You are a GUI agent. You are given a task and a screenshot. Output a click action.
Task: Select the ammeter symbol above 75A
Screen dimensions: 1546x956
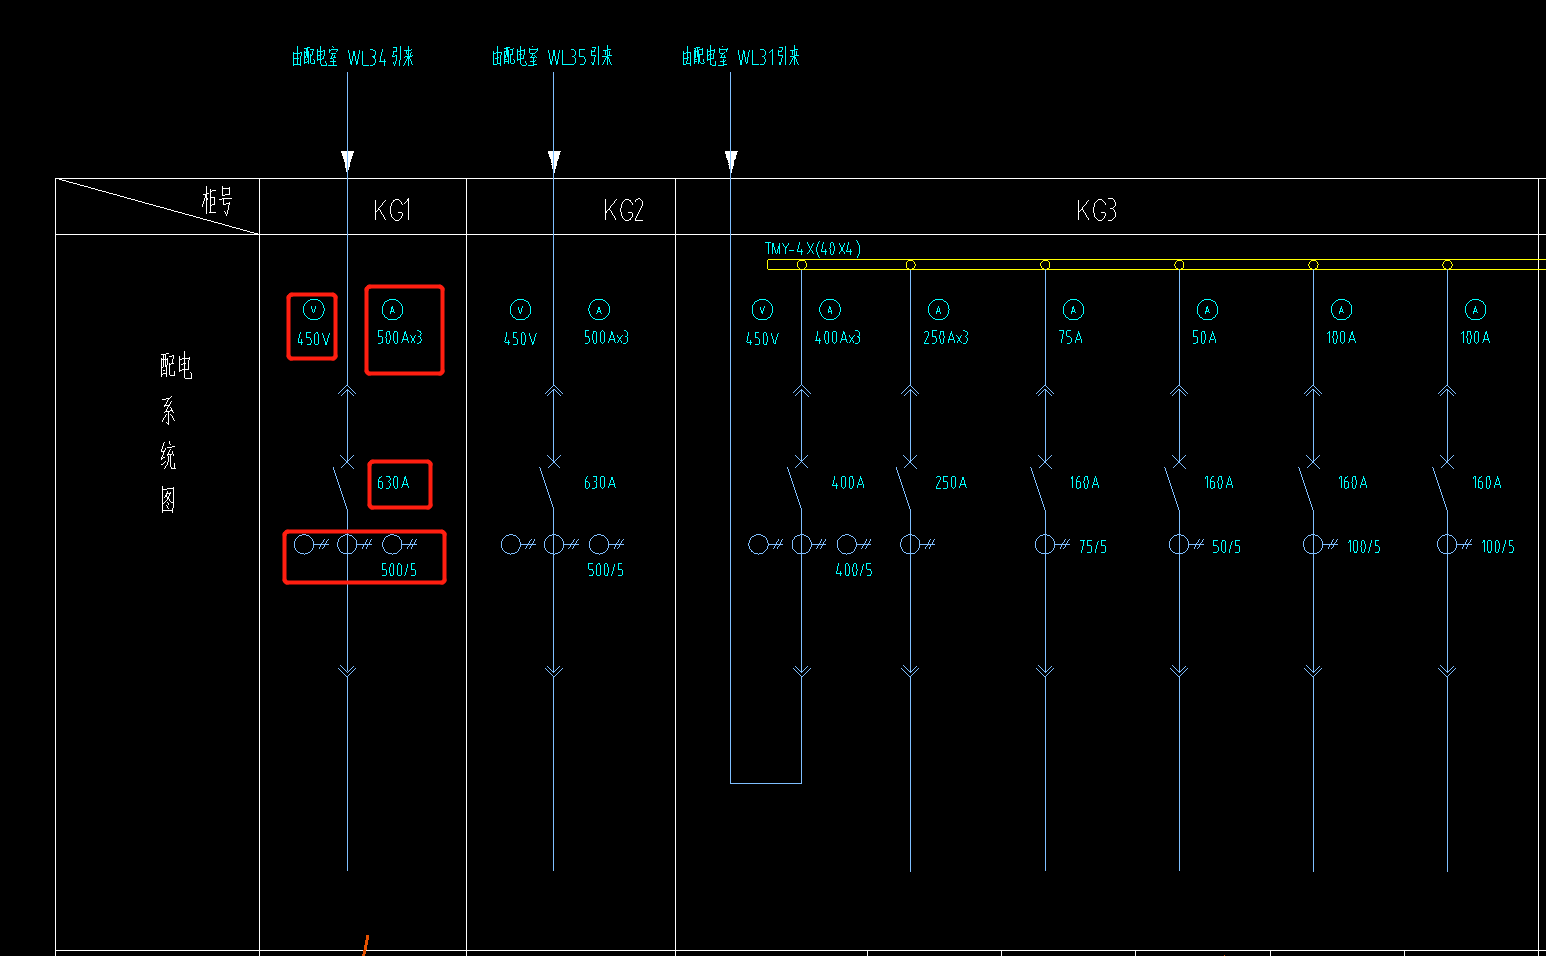tap(1073, 310)
